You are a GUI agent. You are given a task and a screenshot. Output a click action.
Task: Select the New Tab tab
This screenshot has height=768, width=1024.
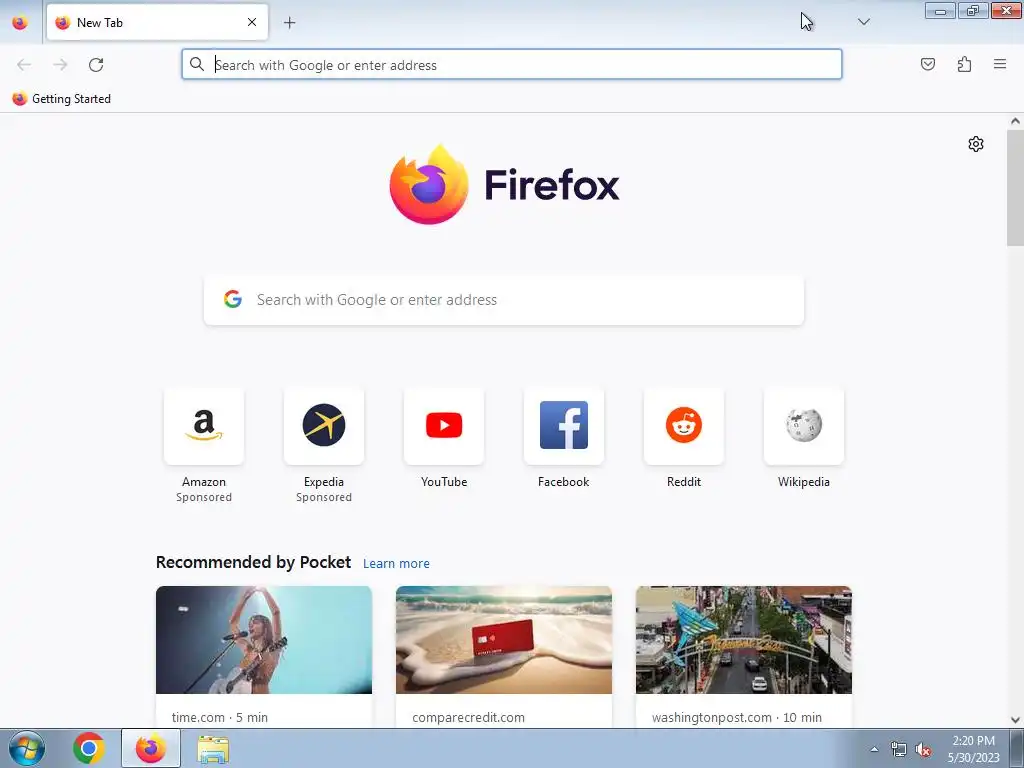pos(157,22)
